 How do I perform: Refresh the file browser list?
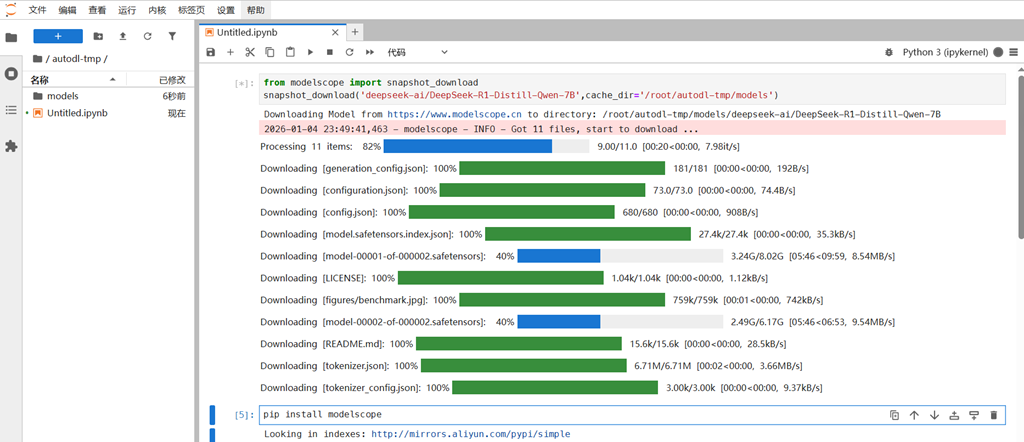pos(148,37)
